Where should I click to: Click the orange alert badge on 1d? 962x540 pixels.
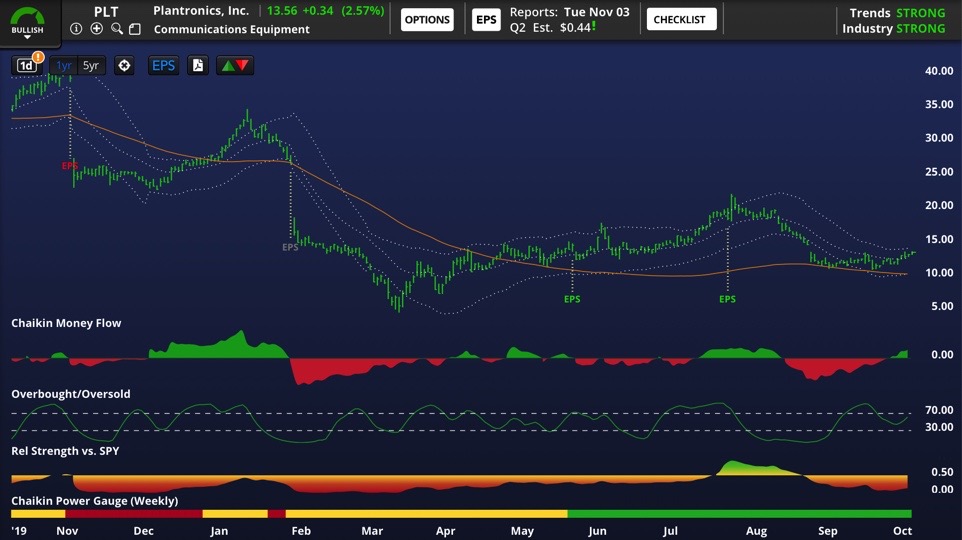coord(38,57)
